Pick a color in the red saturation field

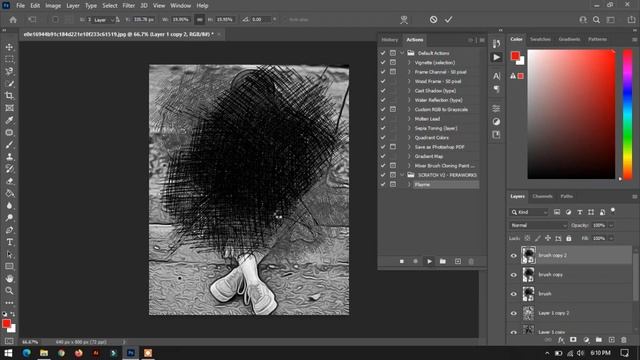click(571, 114)
